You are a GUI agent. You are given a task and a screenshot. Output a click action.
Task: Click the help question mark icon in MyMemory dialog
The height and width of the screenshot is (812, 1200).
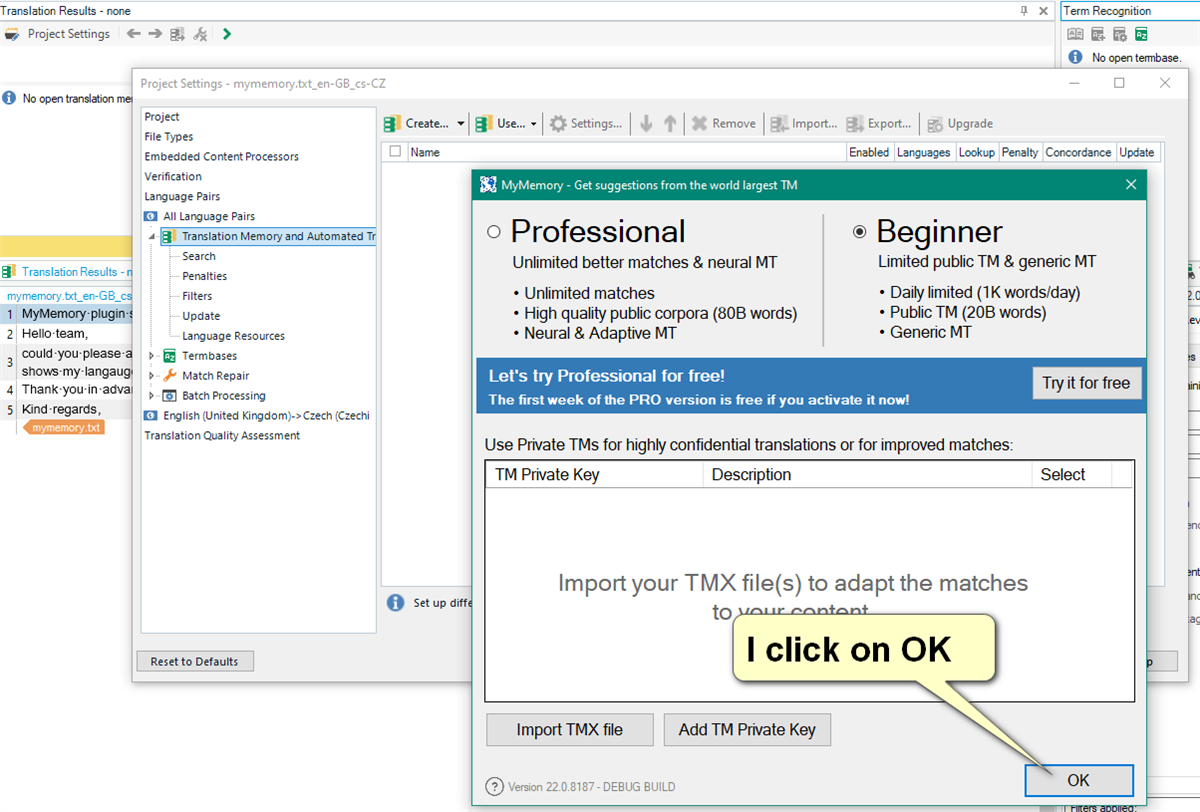494,786
